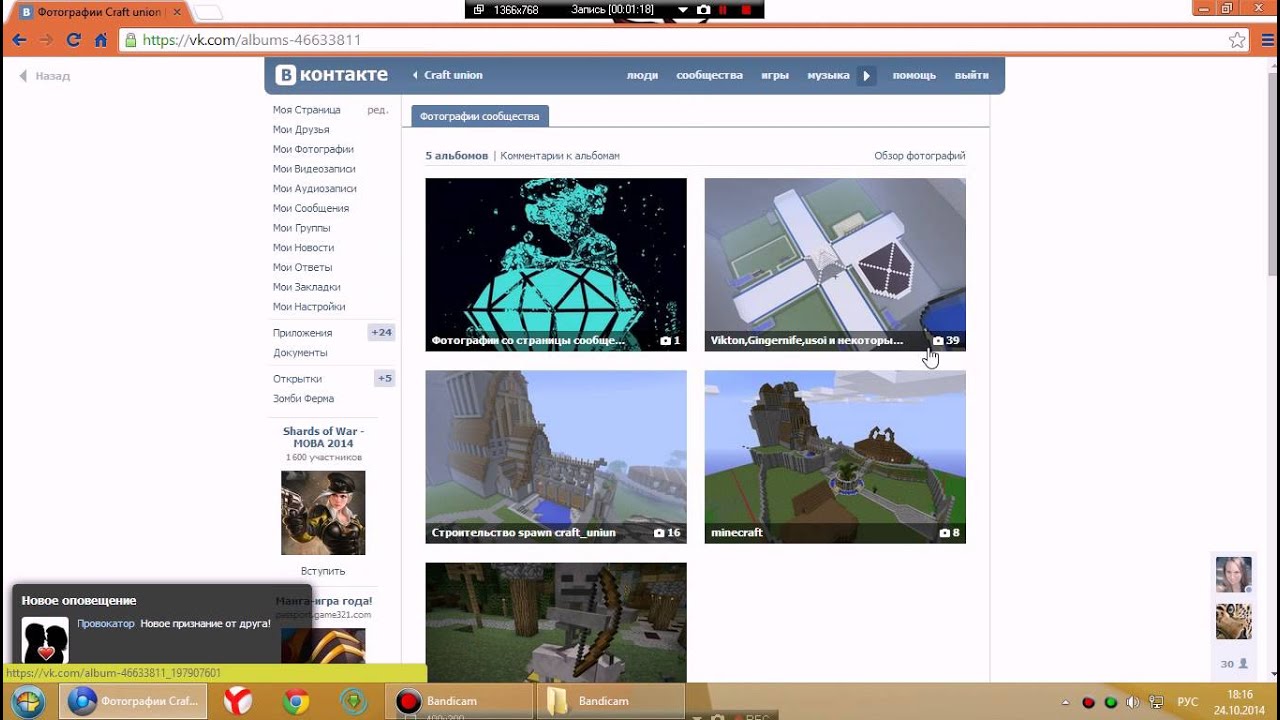1280x720 pixels.
Task: Open Мои Друзья in the sidebar
Action: 301,129
